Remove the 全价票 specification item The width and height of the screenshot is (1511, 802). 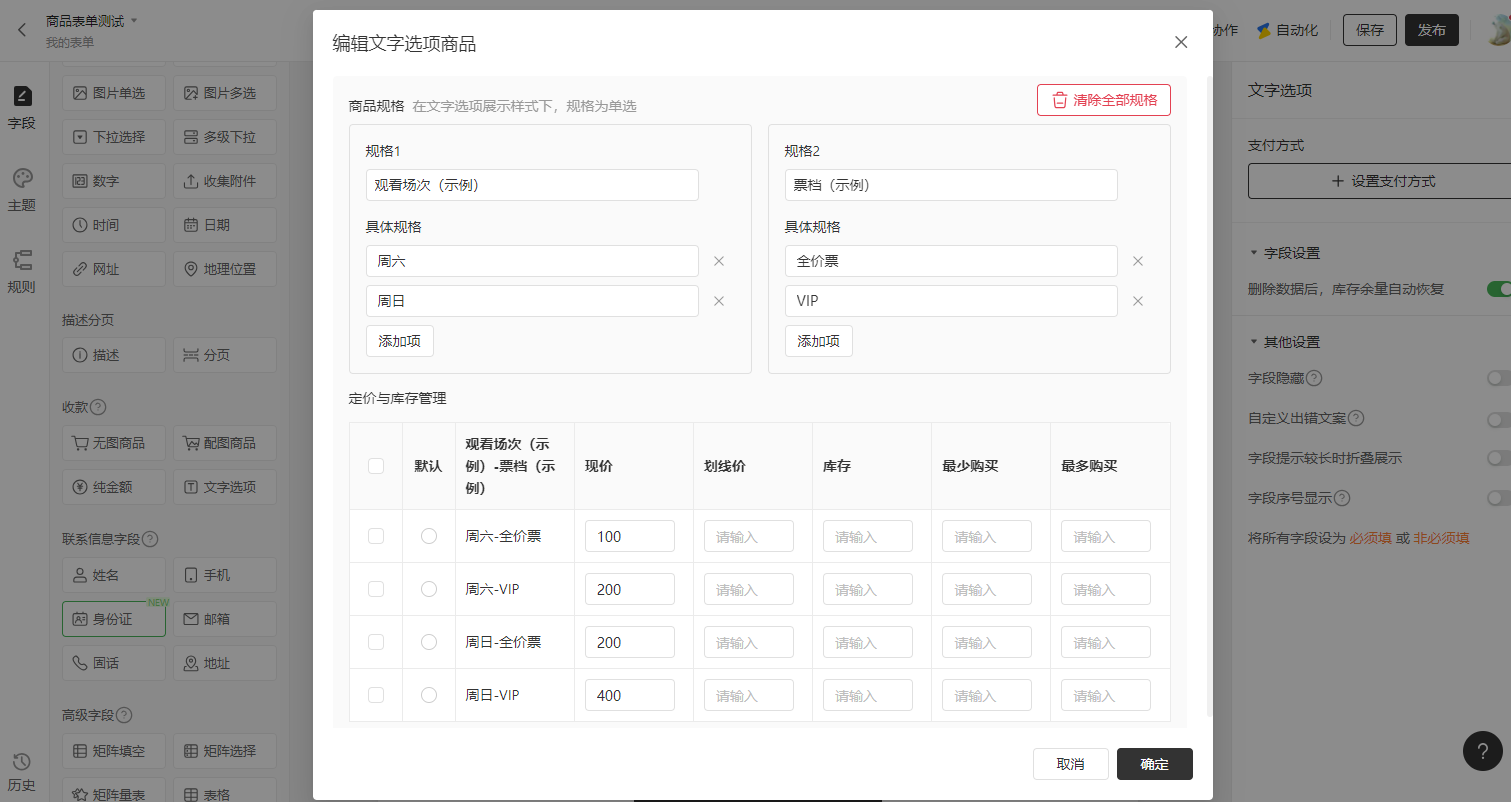tap(1137, 261)
